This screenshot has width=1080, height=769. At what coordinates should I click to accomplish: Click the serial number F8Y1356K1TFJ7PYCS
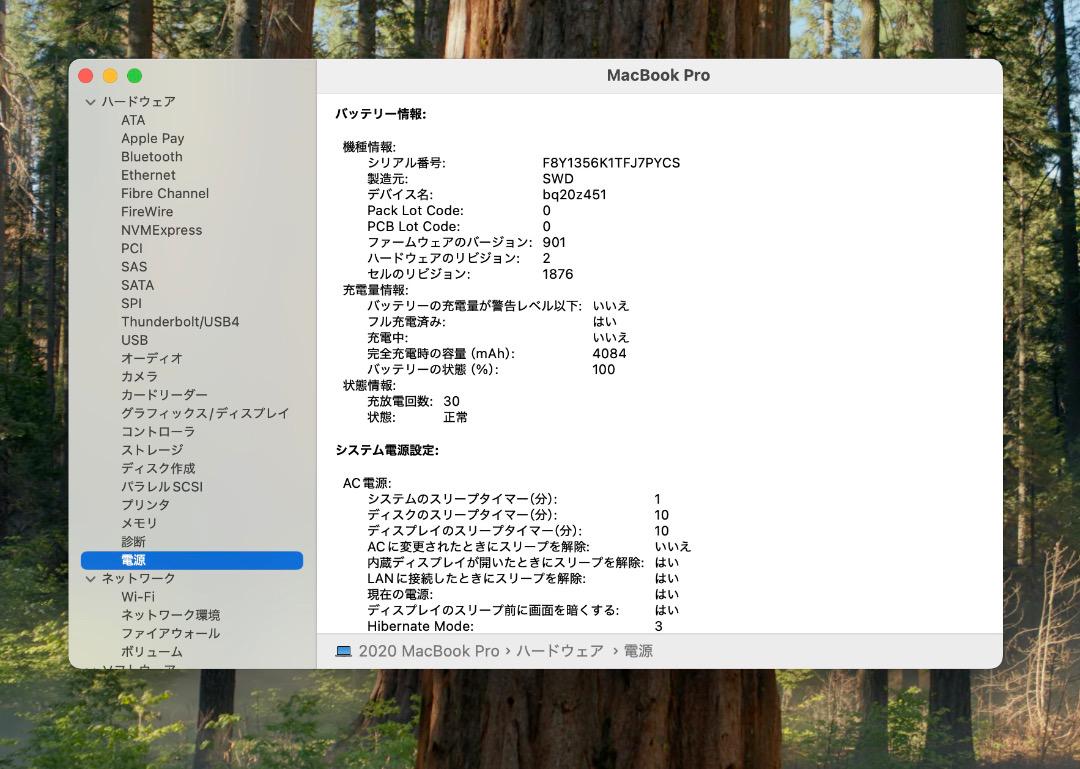coord(611,163)
